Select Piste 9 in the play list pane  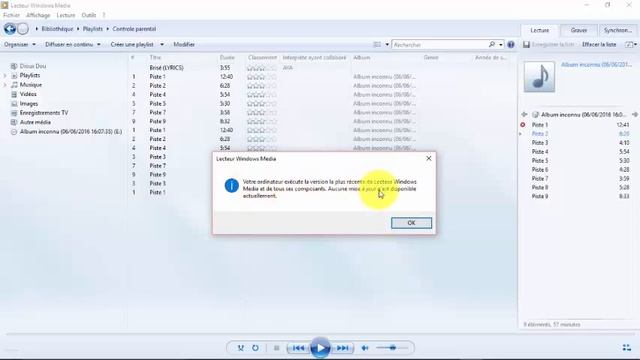[x=540, y=196]
